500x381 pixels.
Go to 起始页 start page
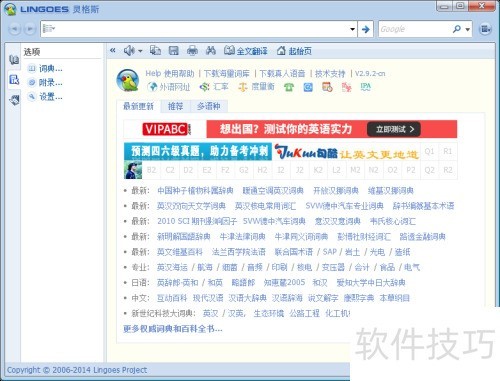pyautogui.click(x=294, y=51)
